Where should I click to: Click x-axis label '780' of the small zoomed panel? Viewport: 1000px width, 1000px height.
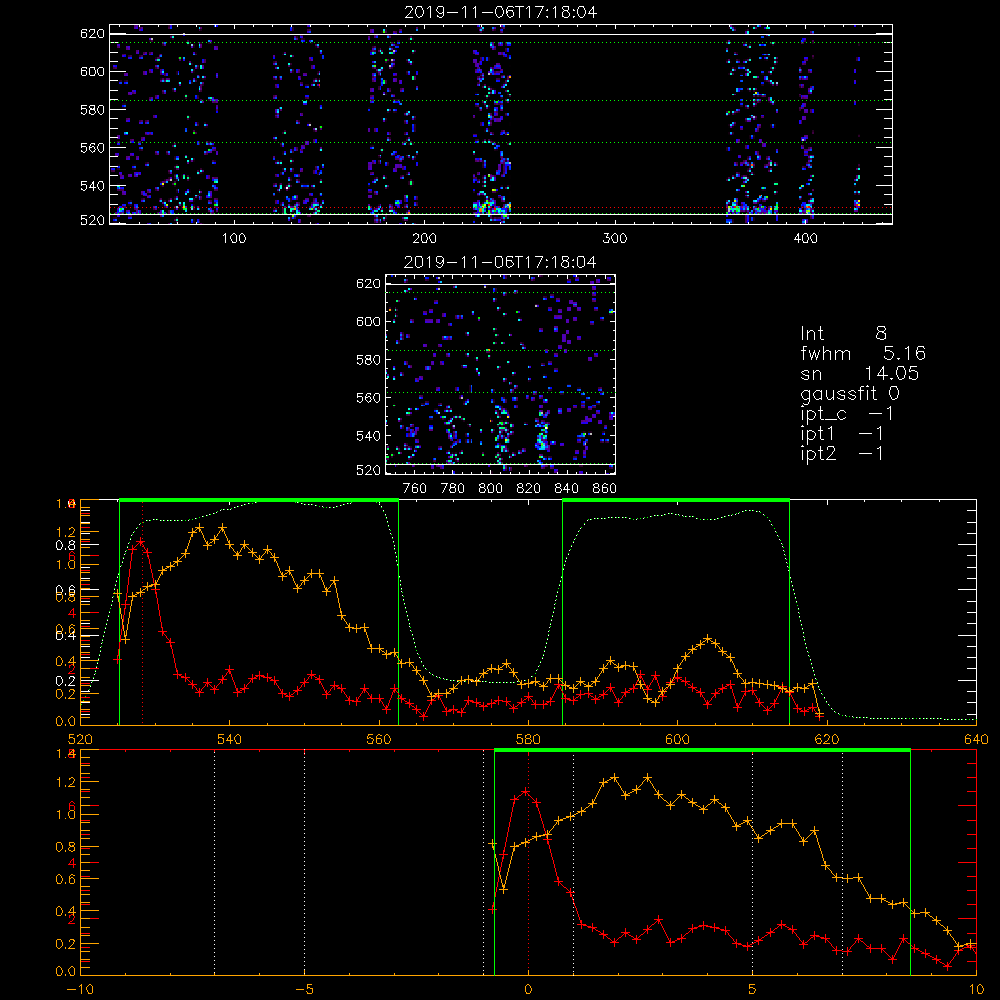pos(453,489)
